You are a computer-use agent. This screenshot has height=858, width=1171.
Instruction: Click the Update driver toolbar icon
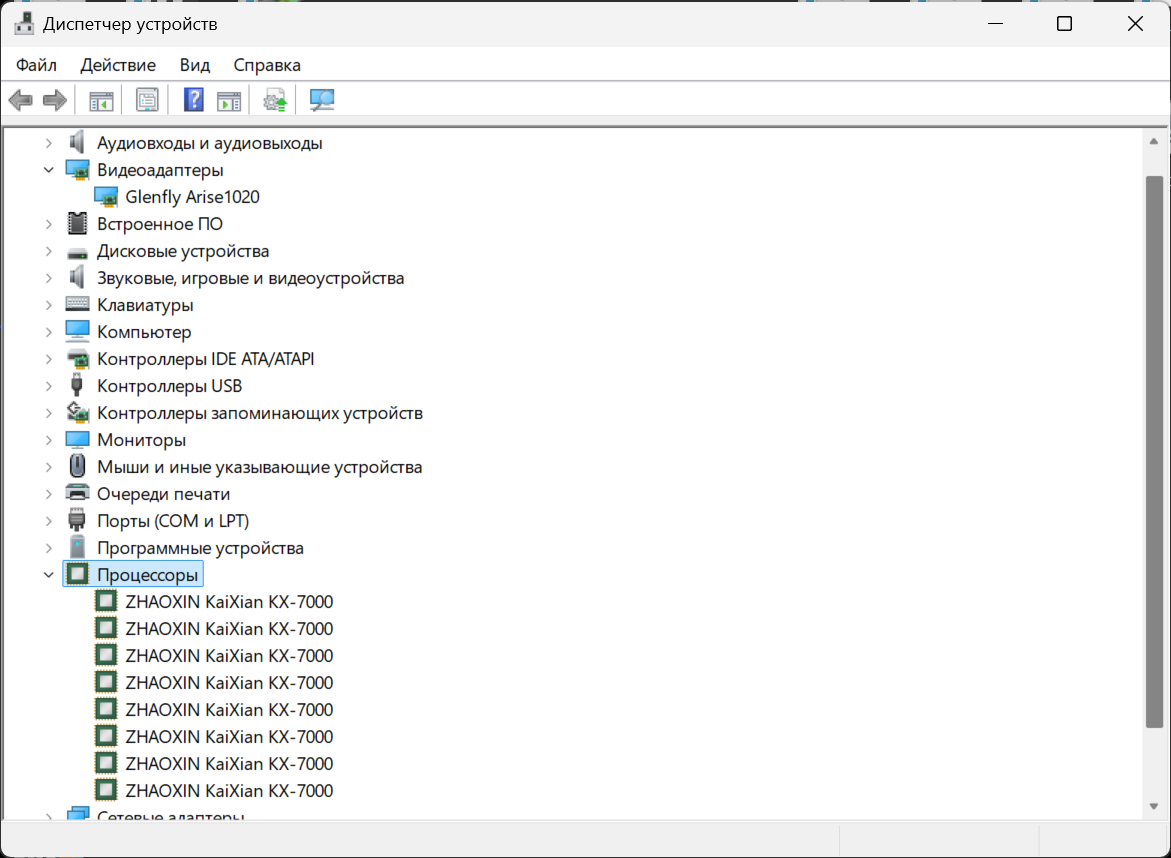point(275,100)
